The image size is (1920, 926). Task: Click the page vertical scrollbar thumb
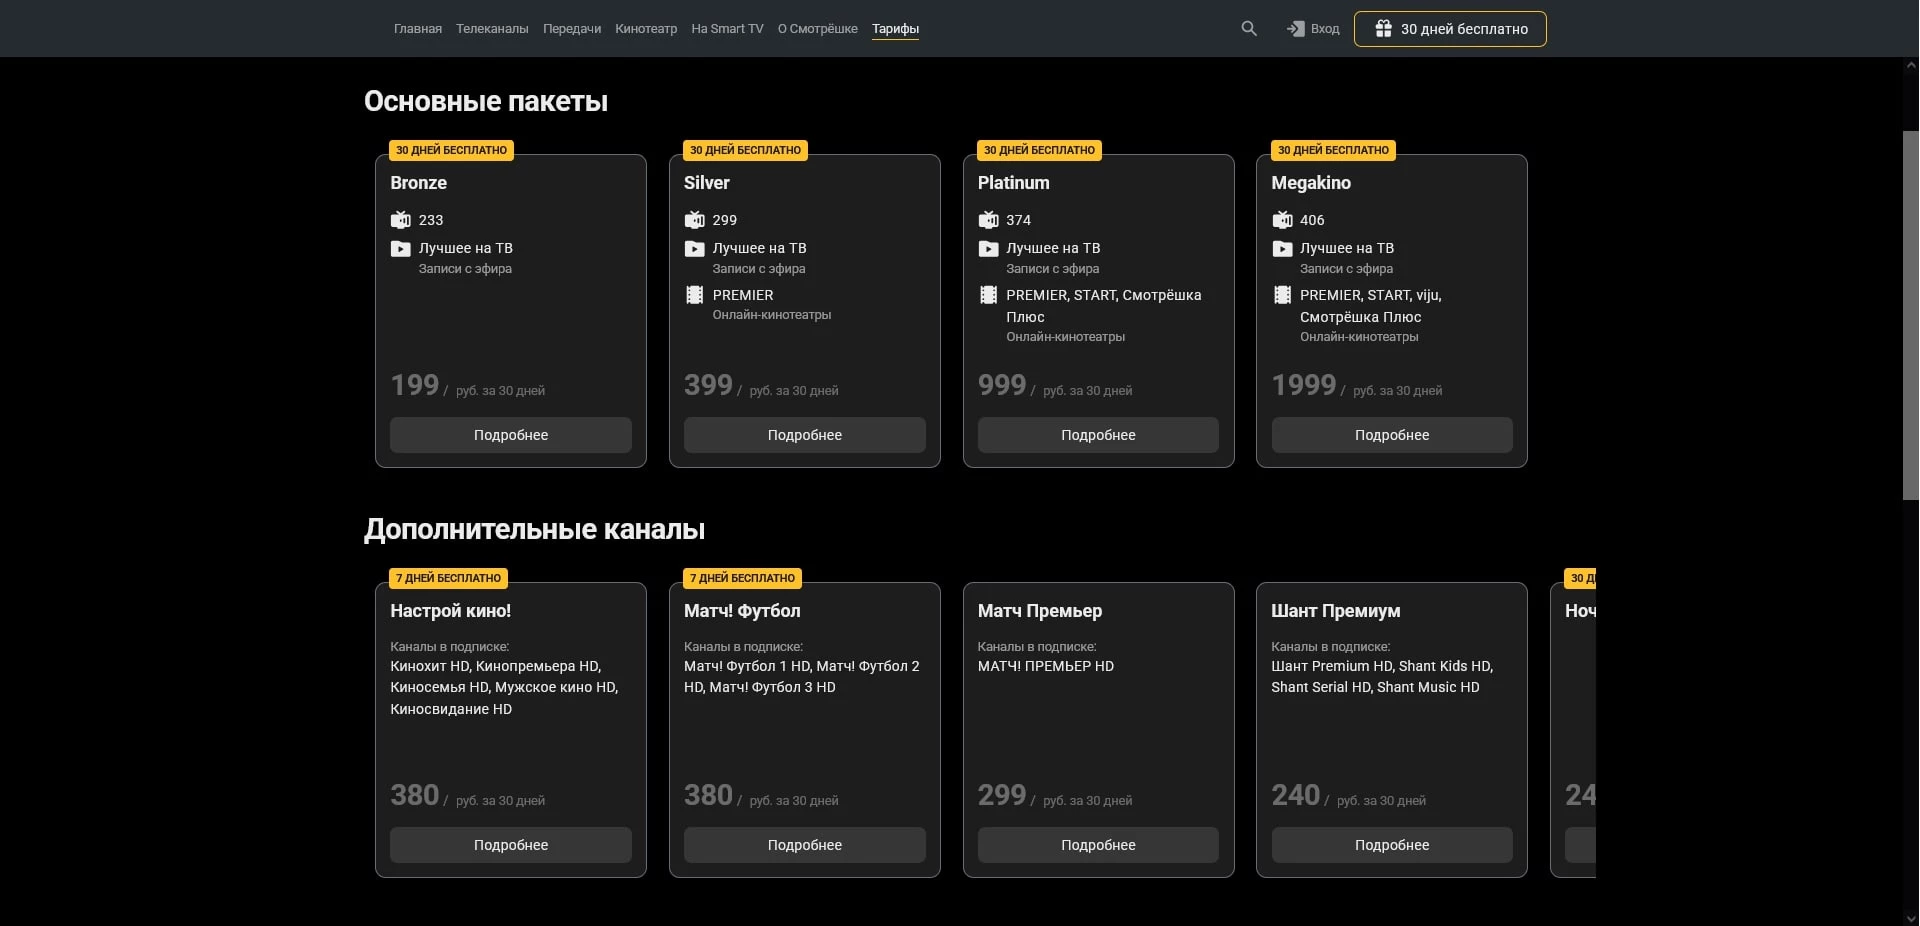(1910, 315)
